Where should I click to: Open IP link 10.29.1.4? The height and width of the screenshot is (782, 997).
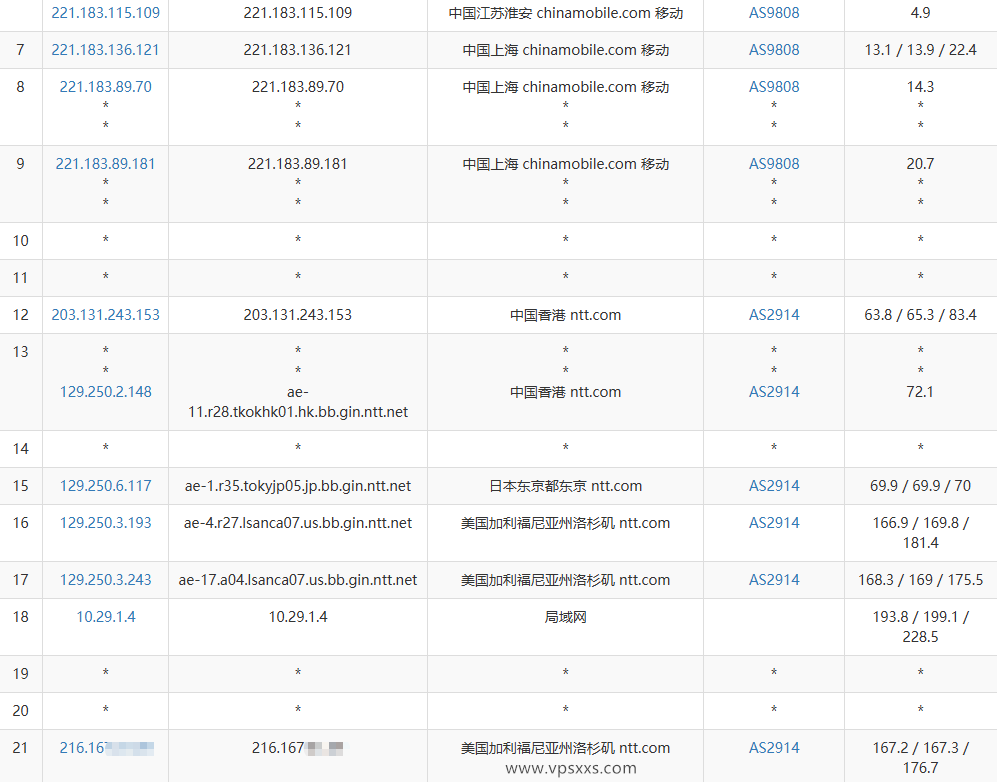[106, 617]
